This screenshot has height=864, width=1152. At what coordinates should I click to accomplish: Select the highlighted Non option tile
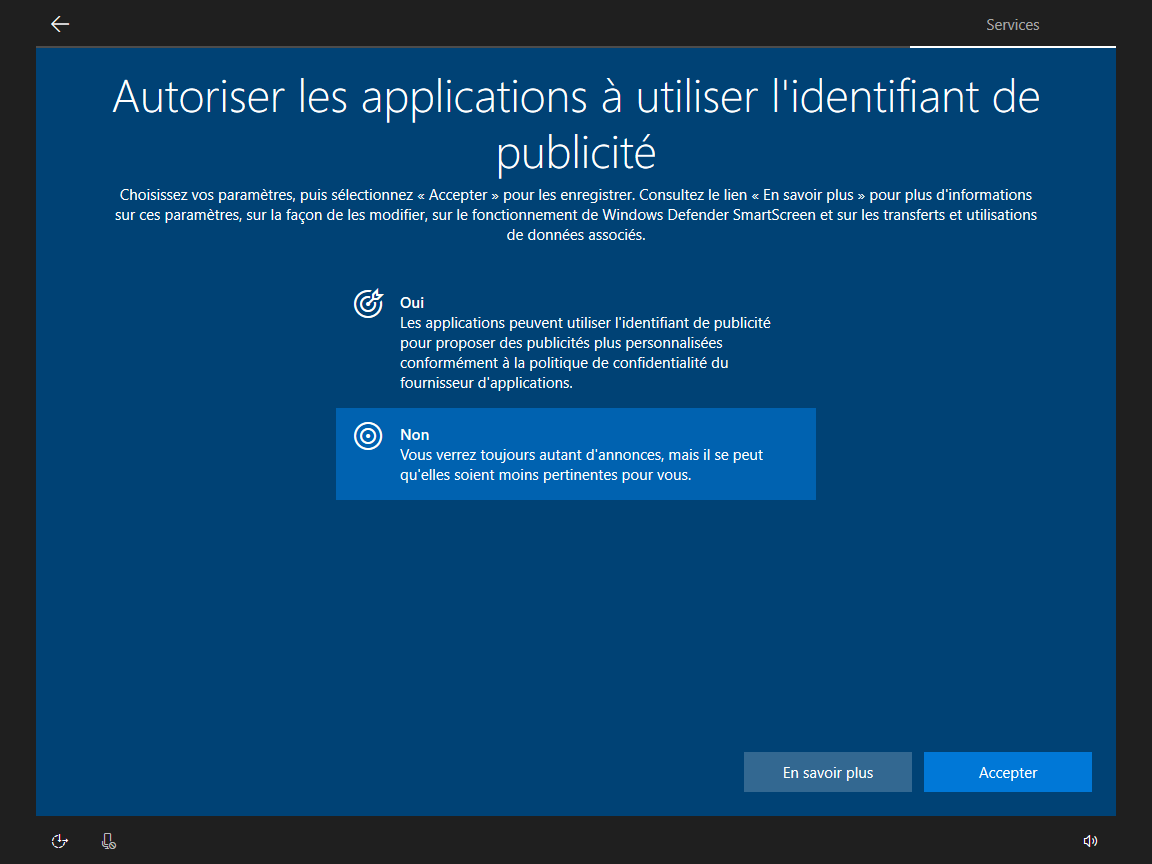click(x=576, y=454)
